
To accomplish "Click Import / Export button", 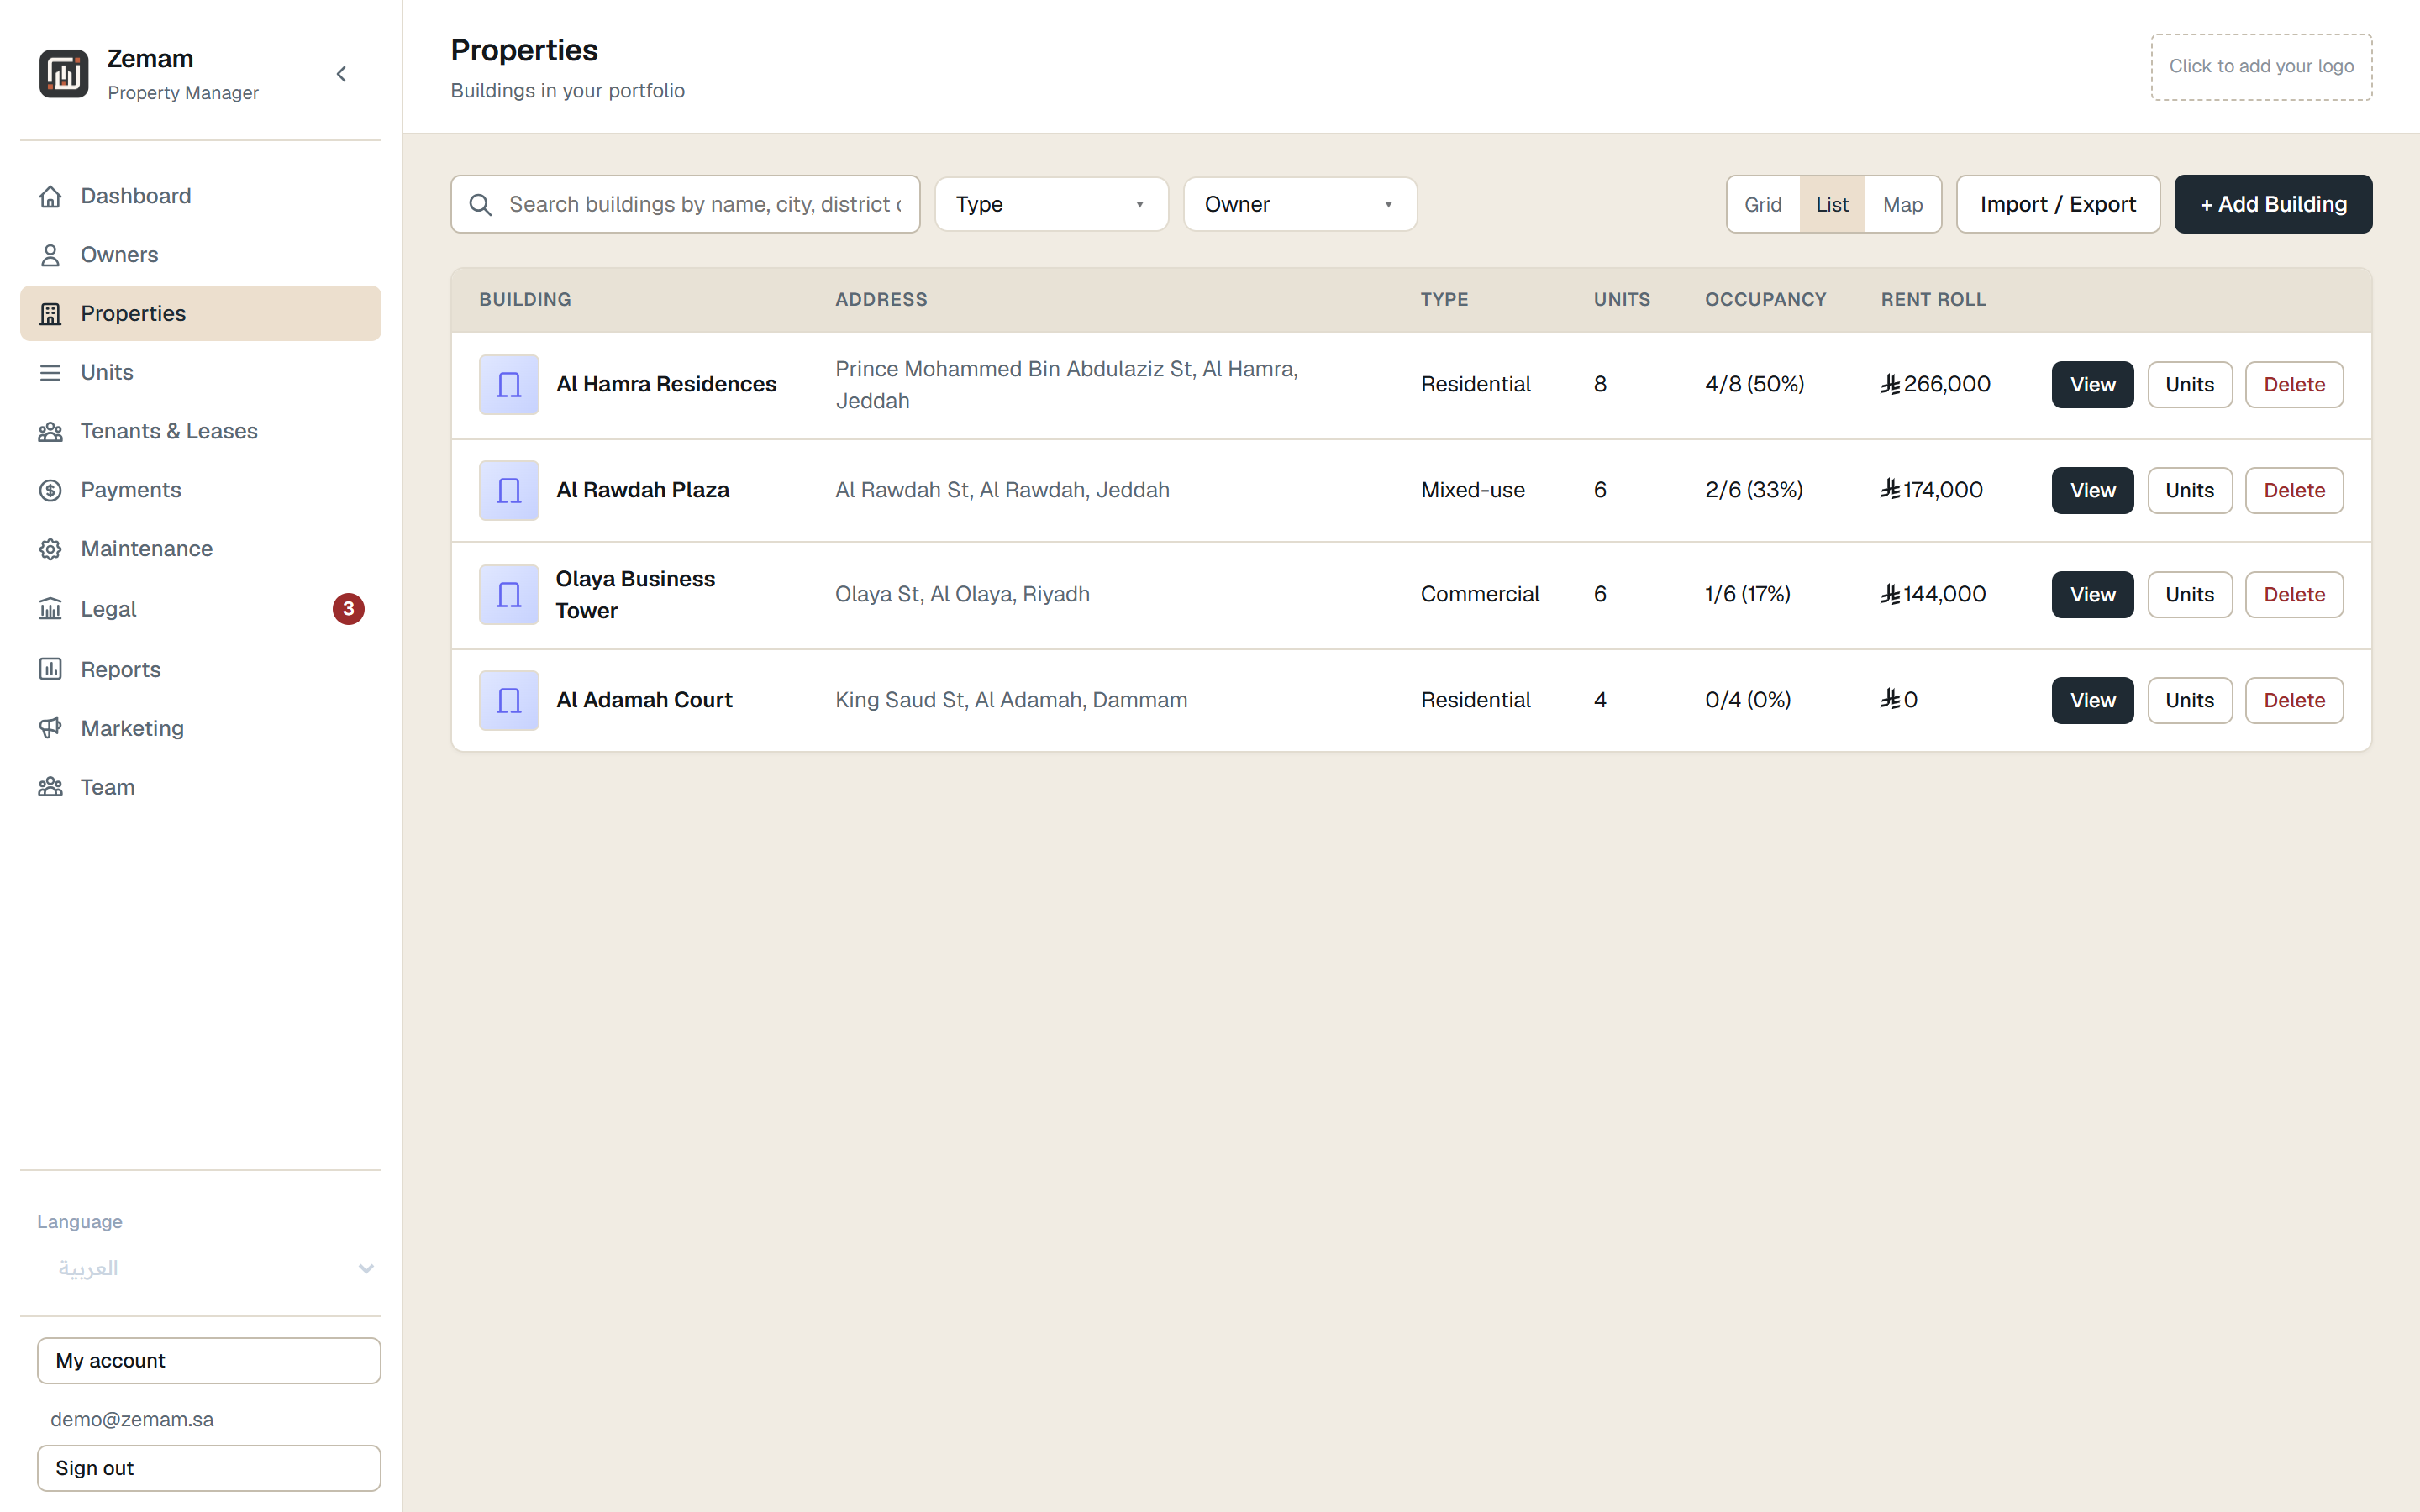I will pos(2058,205).
